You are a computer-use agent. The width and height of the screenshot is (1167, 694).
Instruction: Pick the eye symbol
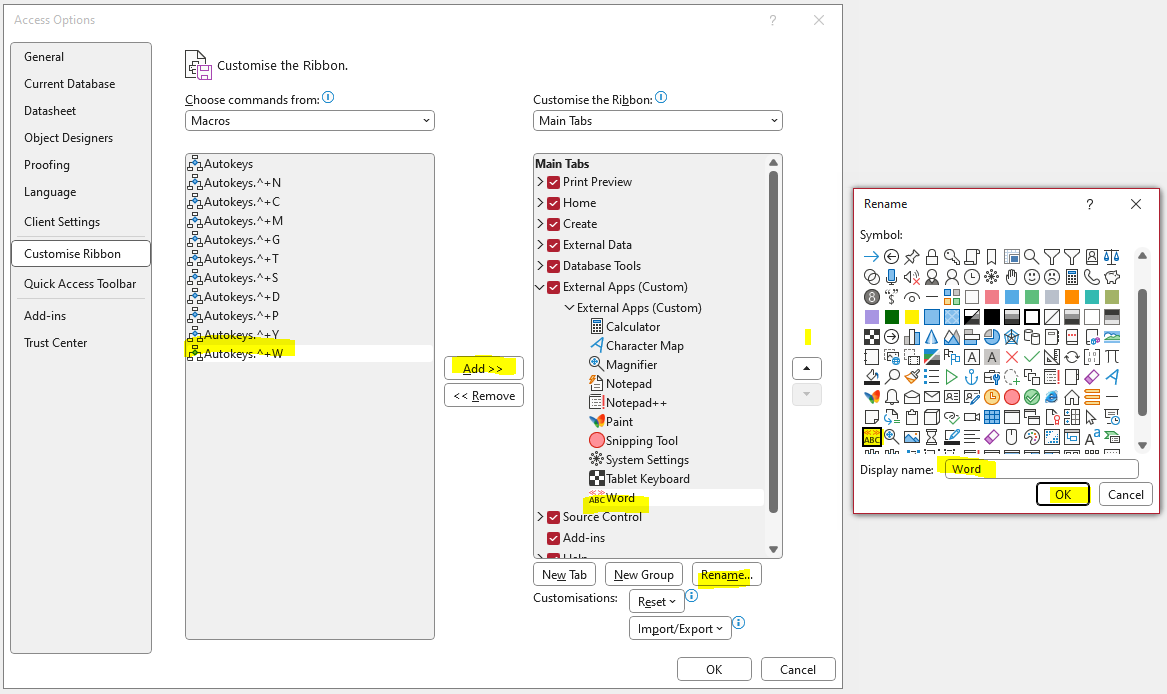[912, 297]
